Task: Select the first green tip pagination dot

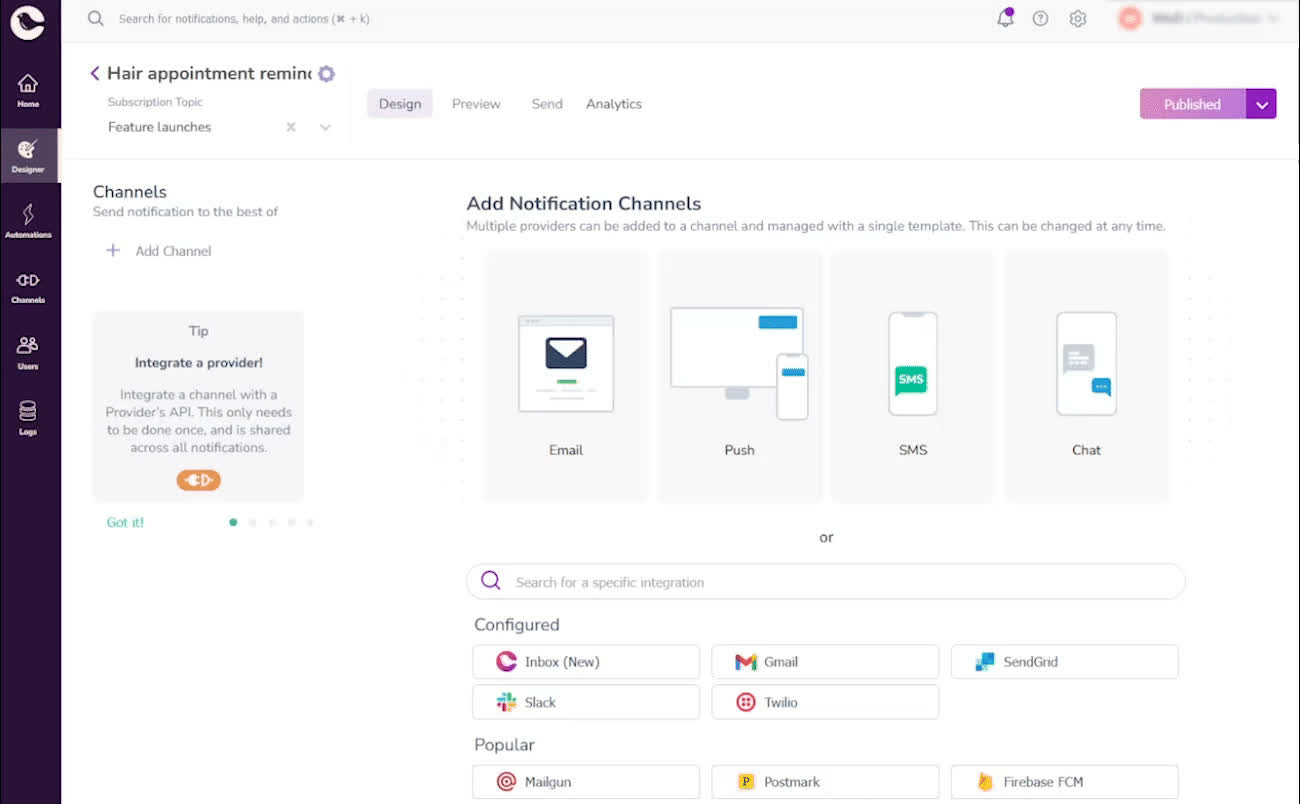Action: click(x=233, y=522)
